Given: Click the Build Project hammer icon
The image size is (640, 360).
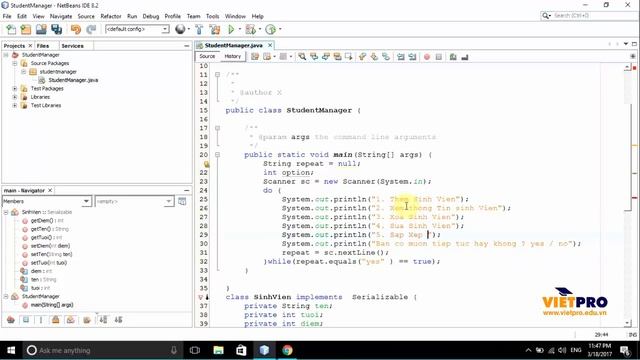Looking at the screenshot, I should pos(199,29).
